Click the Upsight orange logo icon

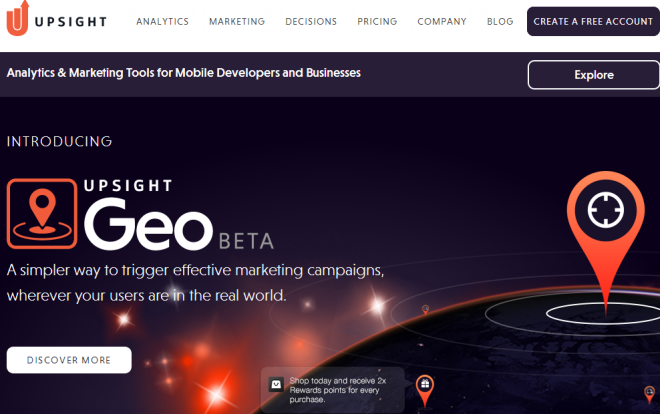coord(18,18)
